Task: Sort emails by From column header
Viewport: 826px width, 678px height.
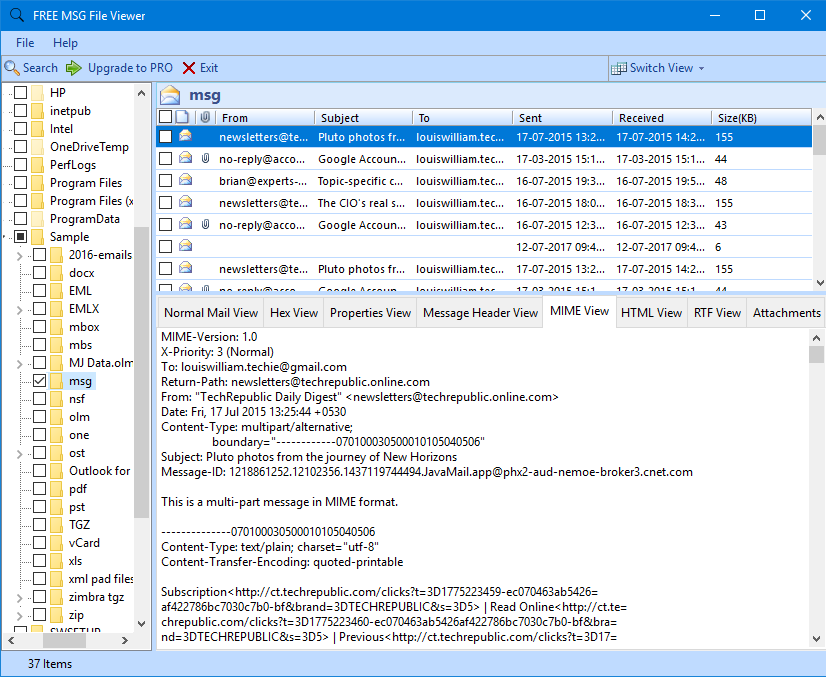Action: click(266, 117)
